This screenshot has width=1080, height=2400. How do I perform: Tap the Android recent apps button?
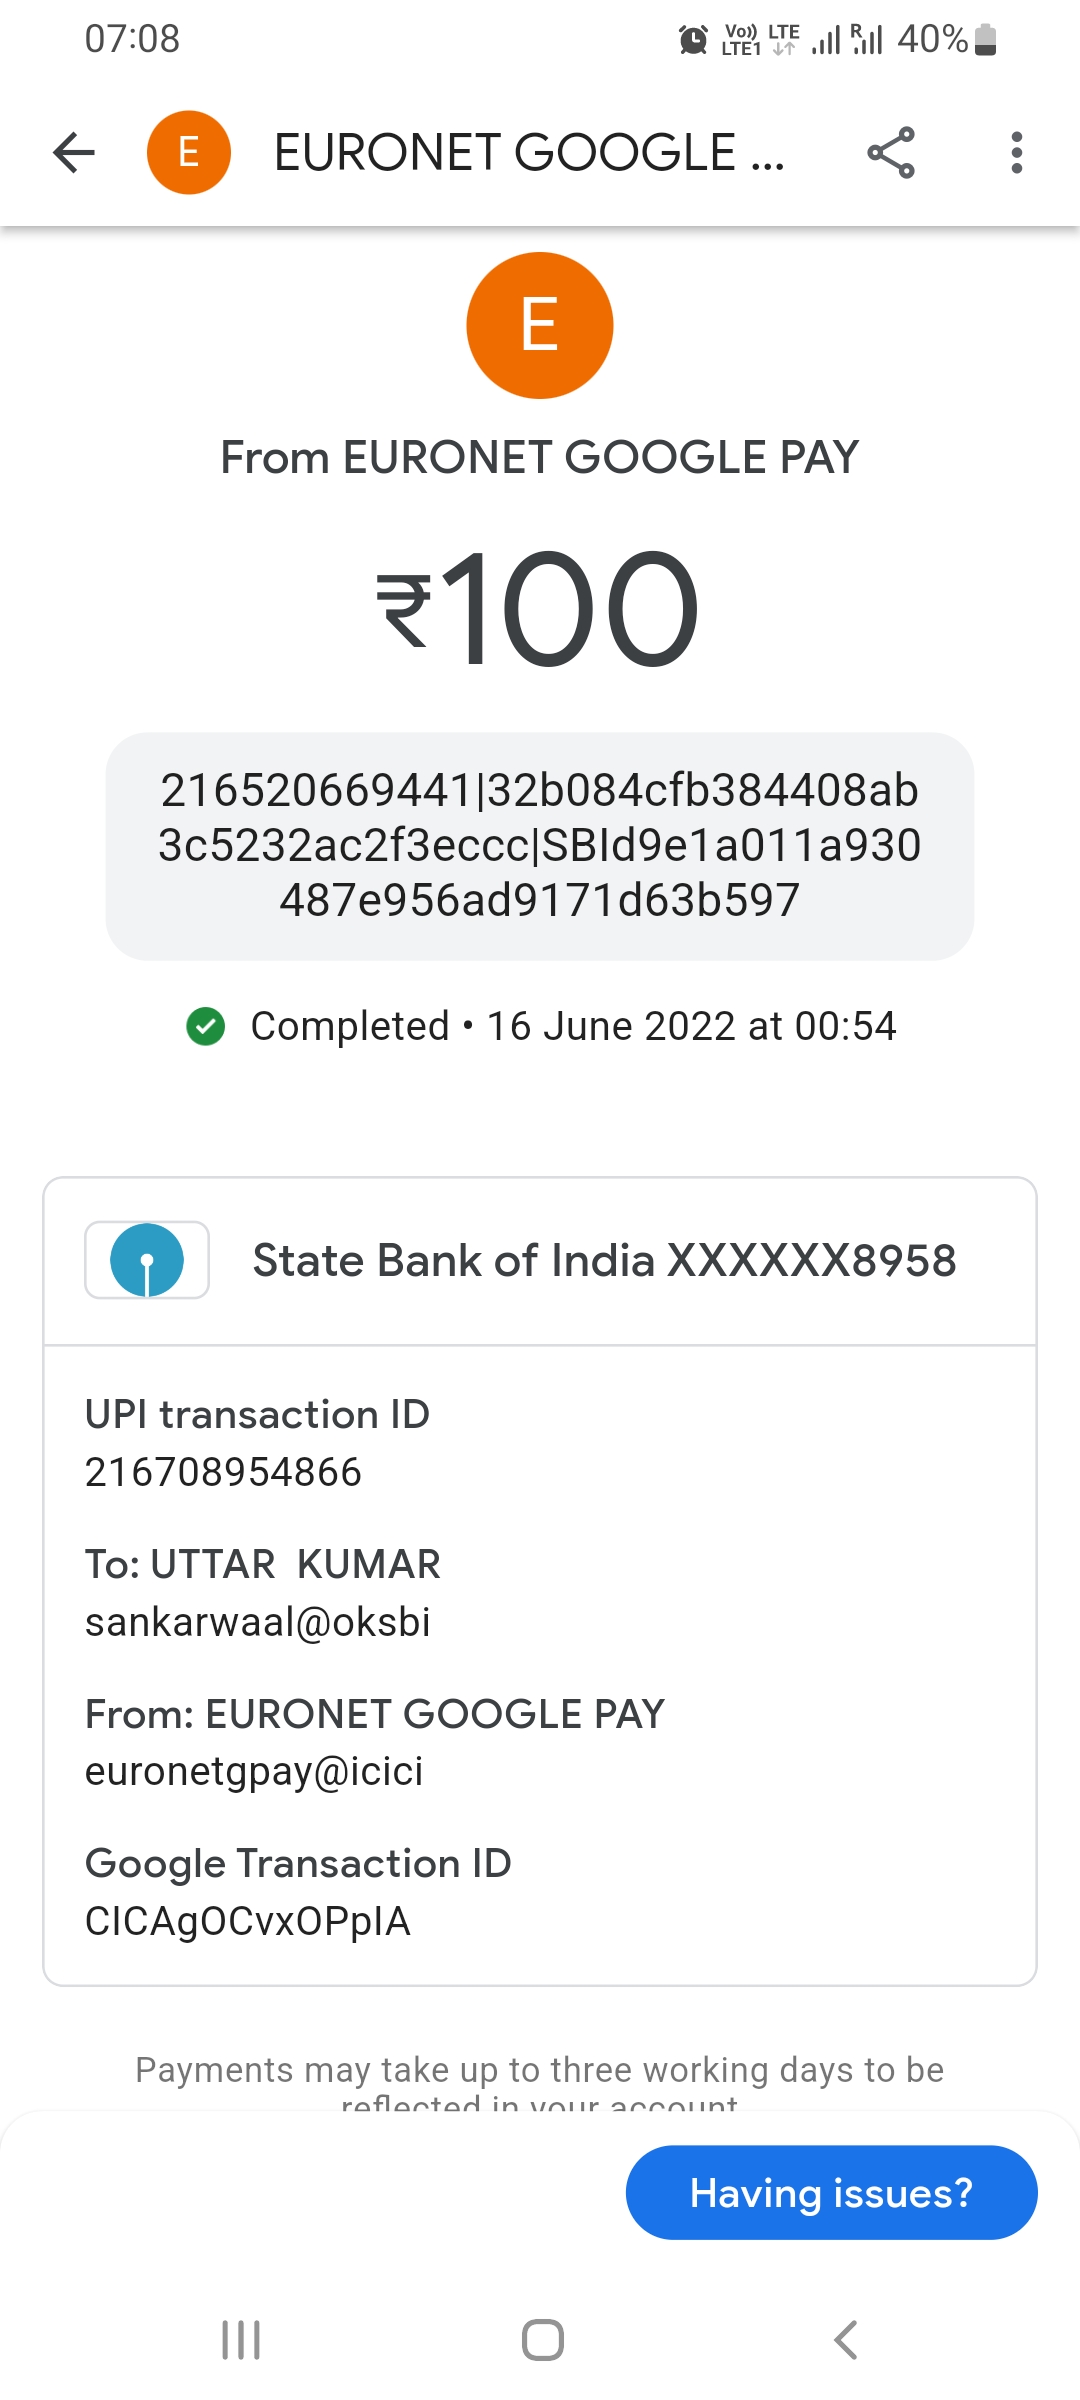tap(241, 2340)
